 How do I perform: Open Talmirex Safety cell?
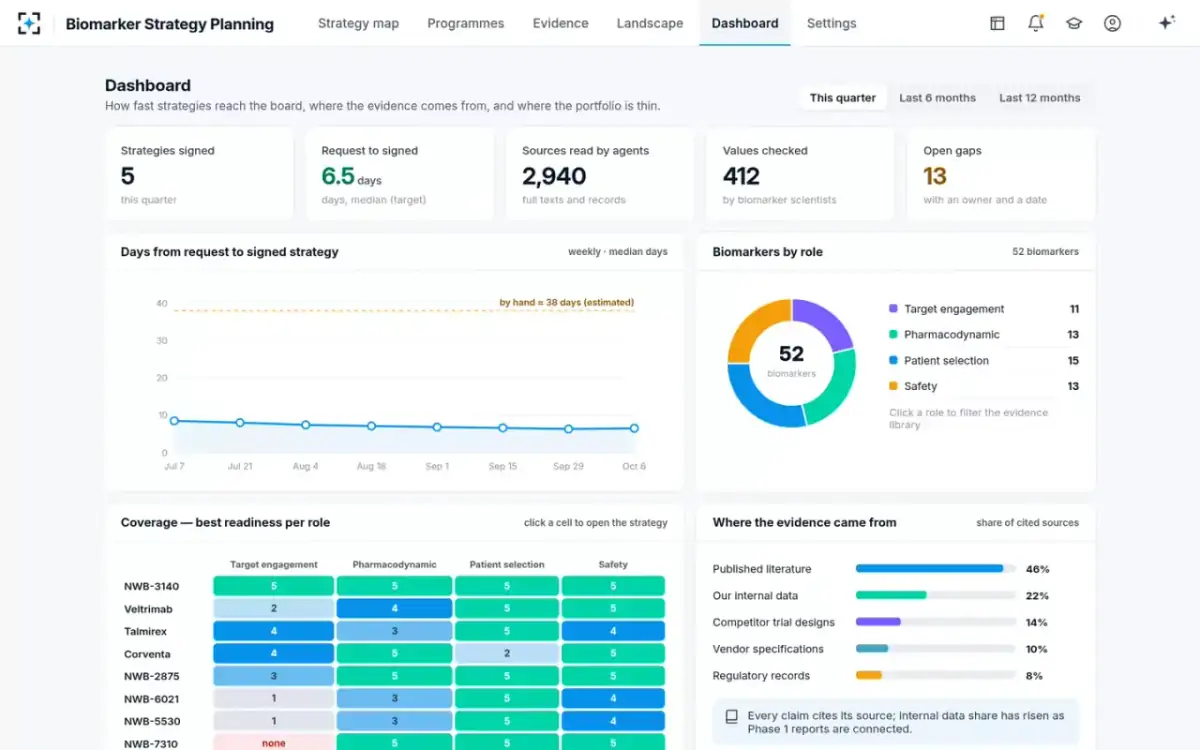coord(613,631)
